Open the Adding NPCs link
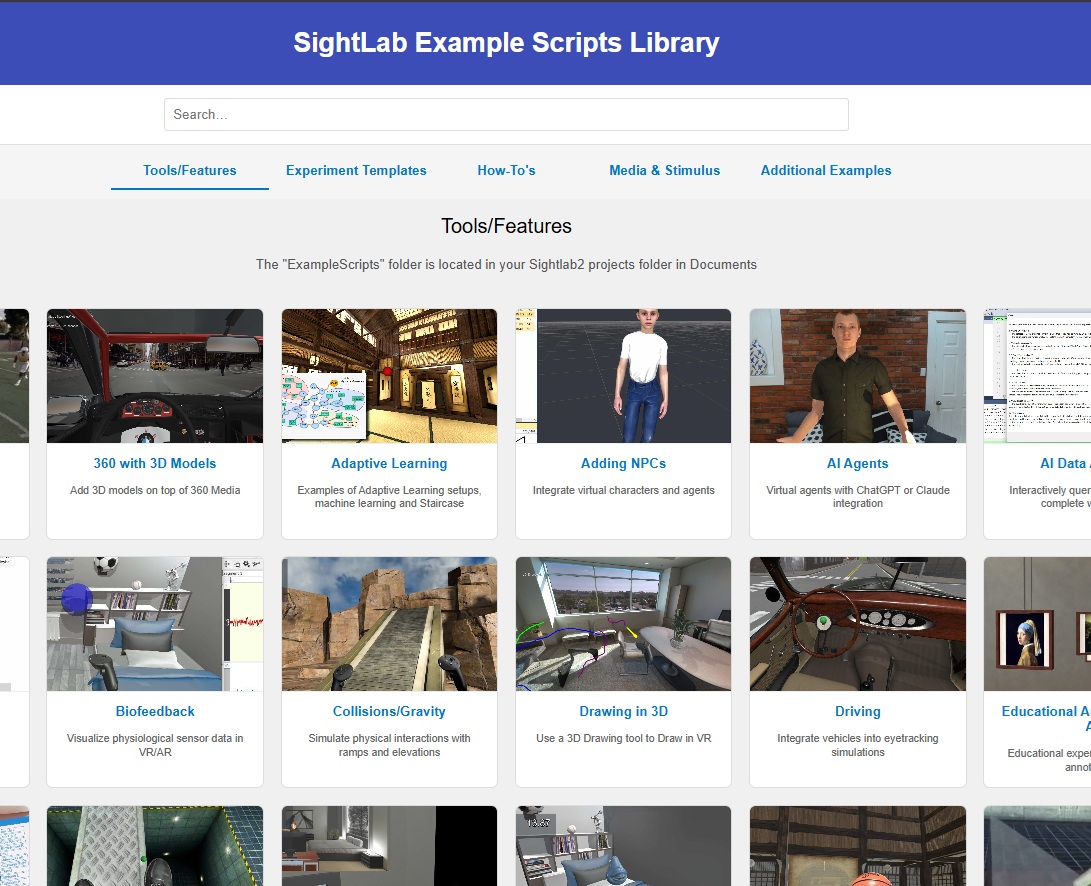 [623, 464]
